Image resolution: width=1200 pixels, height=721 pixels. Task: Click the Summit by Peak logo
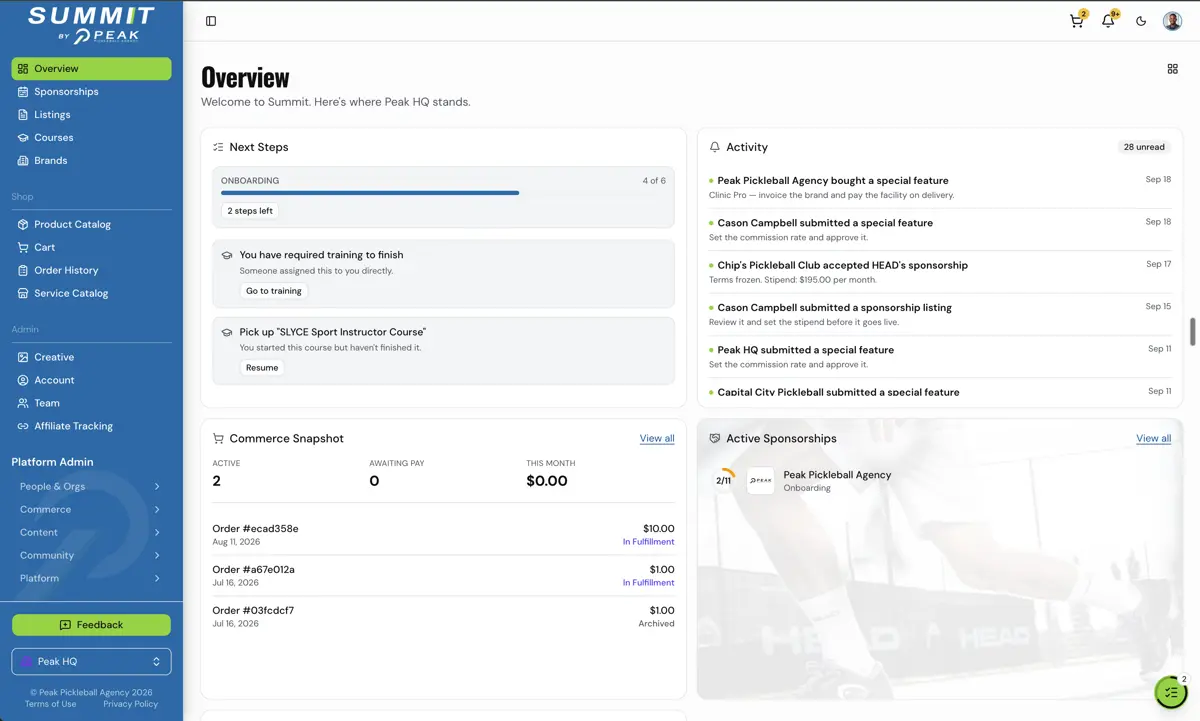pos(91,25)
